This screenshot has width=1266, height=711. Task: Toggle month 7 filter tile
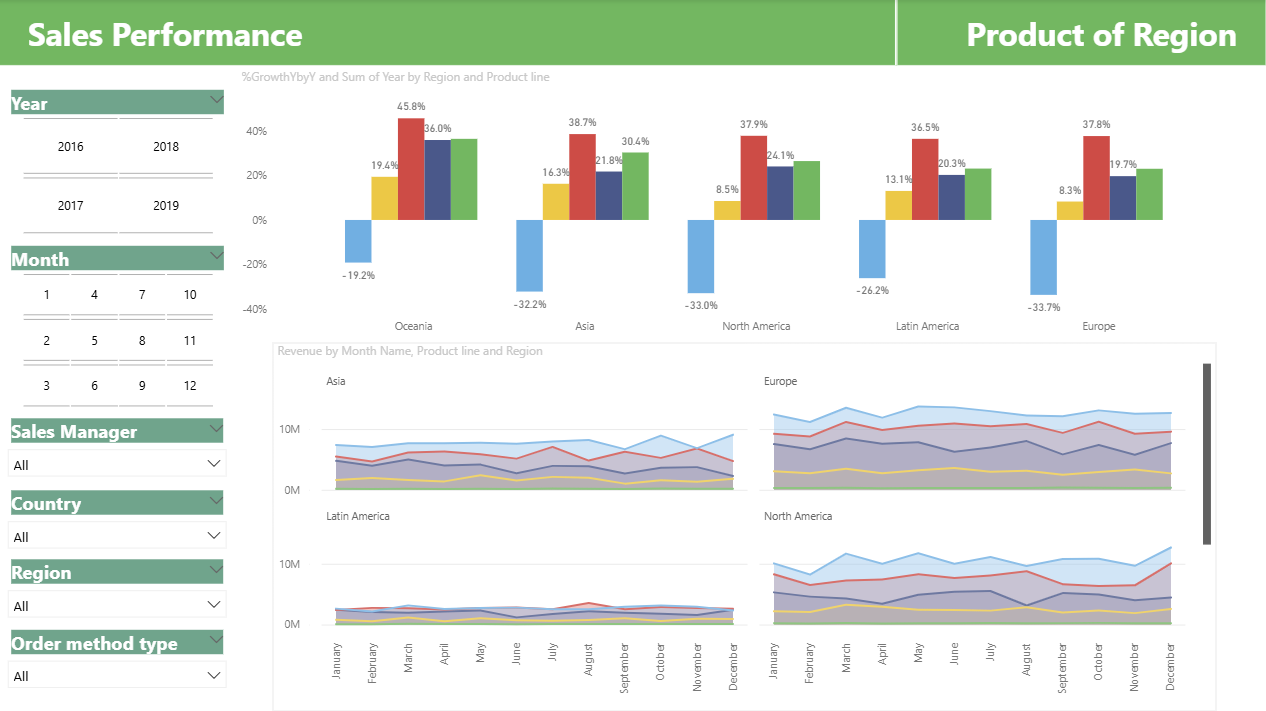point(142,295)
